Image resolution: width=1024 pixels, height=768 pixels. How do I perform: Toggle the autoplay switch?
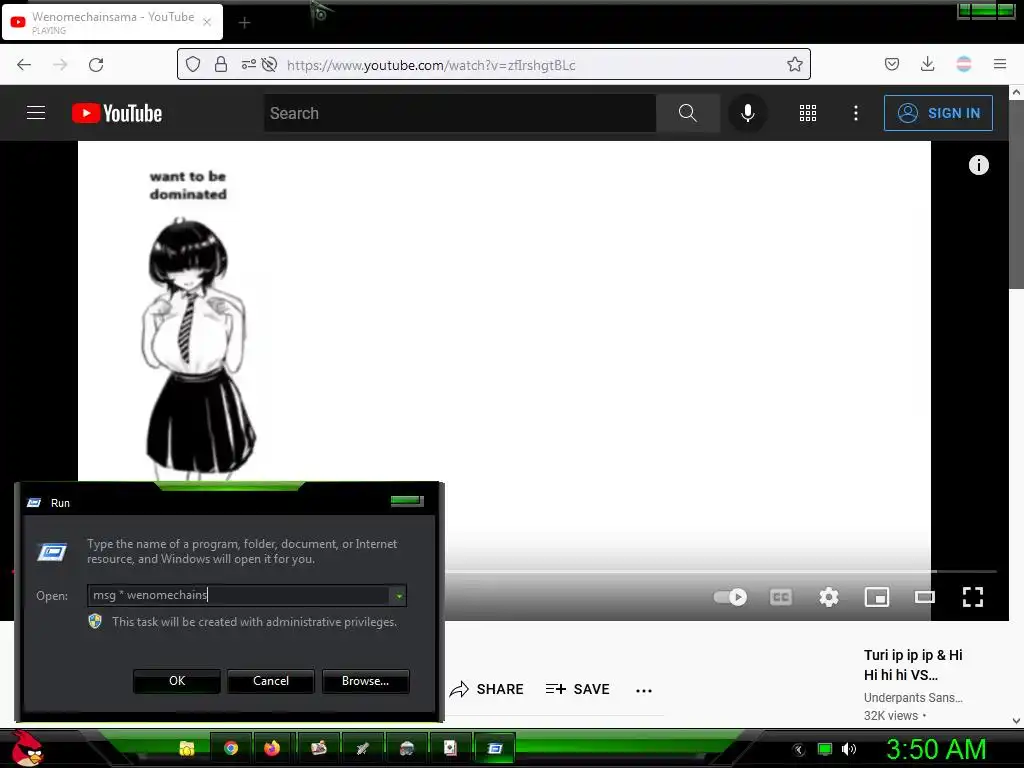point(730,597)
